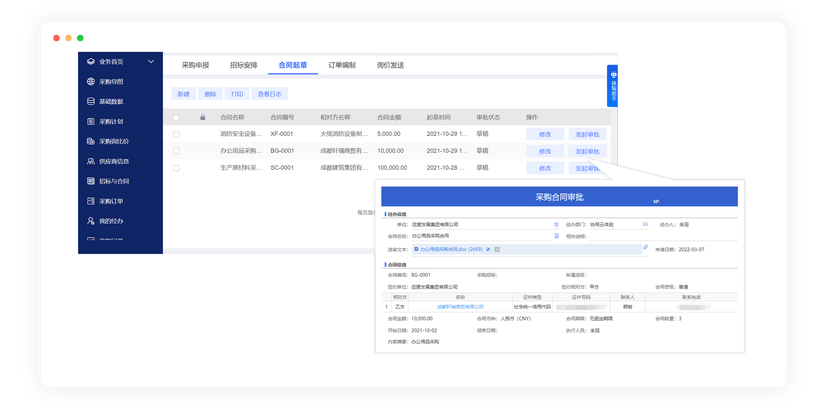Click the green macOS maximize dot
The width and height of the screenshot is (828, 413).
pyautogui.click(x=80, y=38)
